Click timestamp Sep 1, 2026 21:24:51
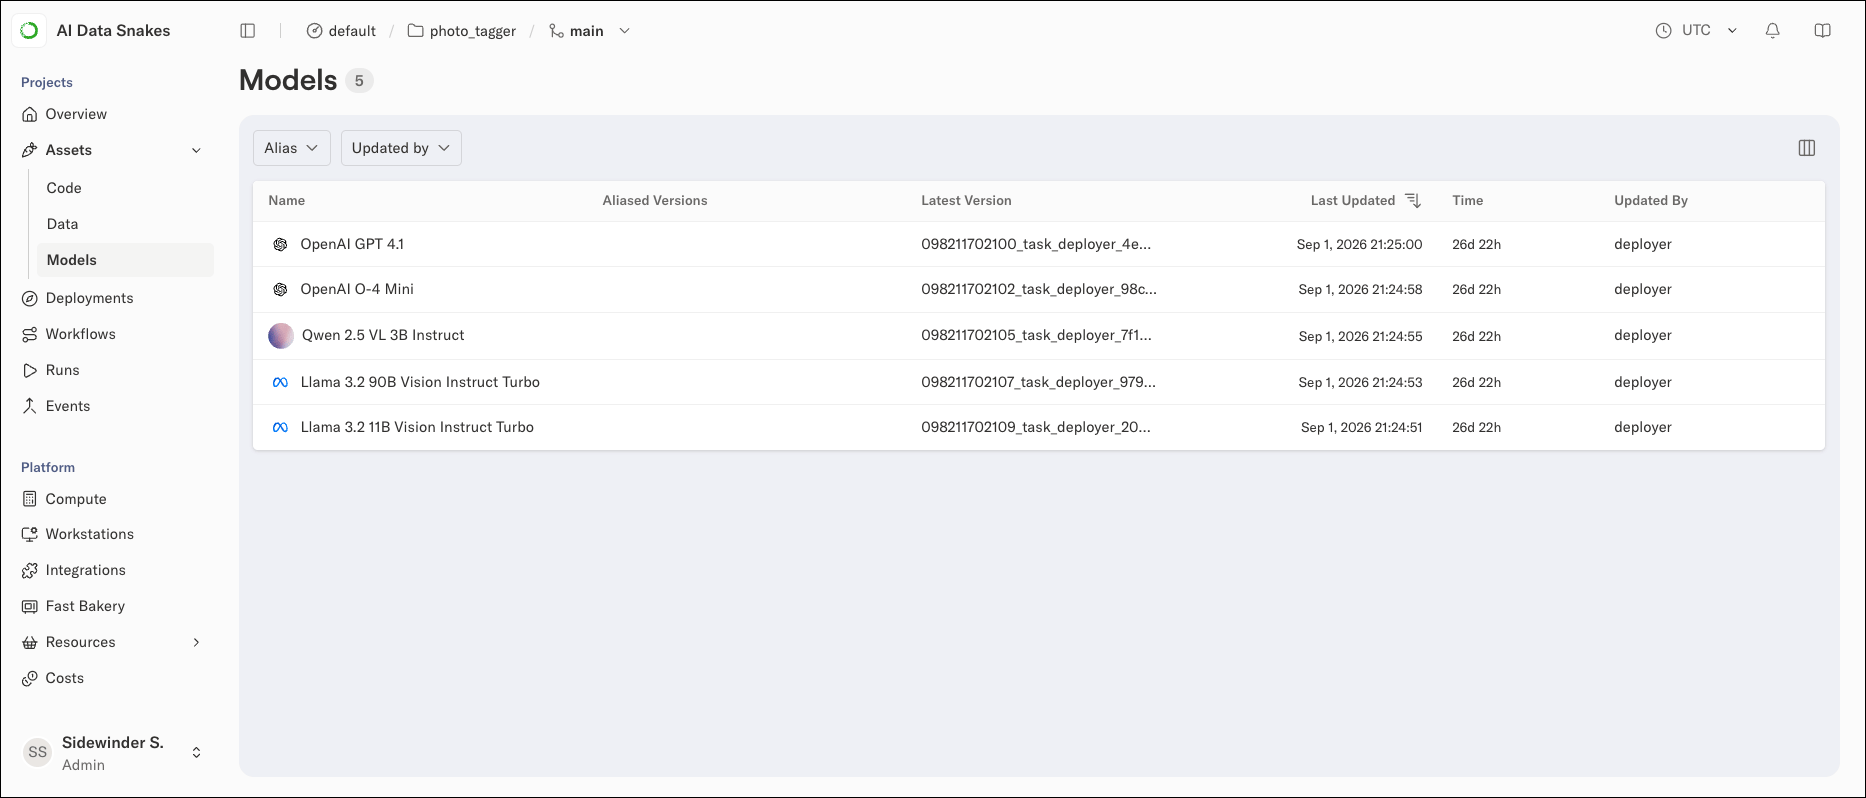The height and width of the screenshot is (798, 1866). coord(1361,427)
